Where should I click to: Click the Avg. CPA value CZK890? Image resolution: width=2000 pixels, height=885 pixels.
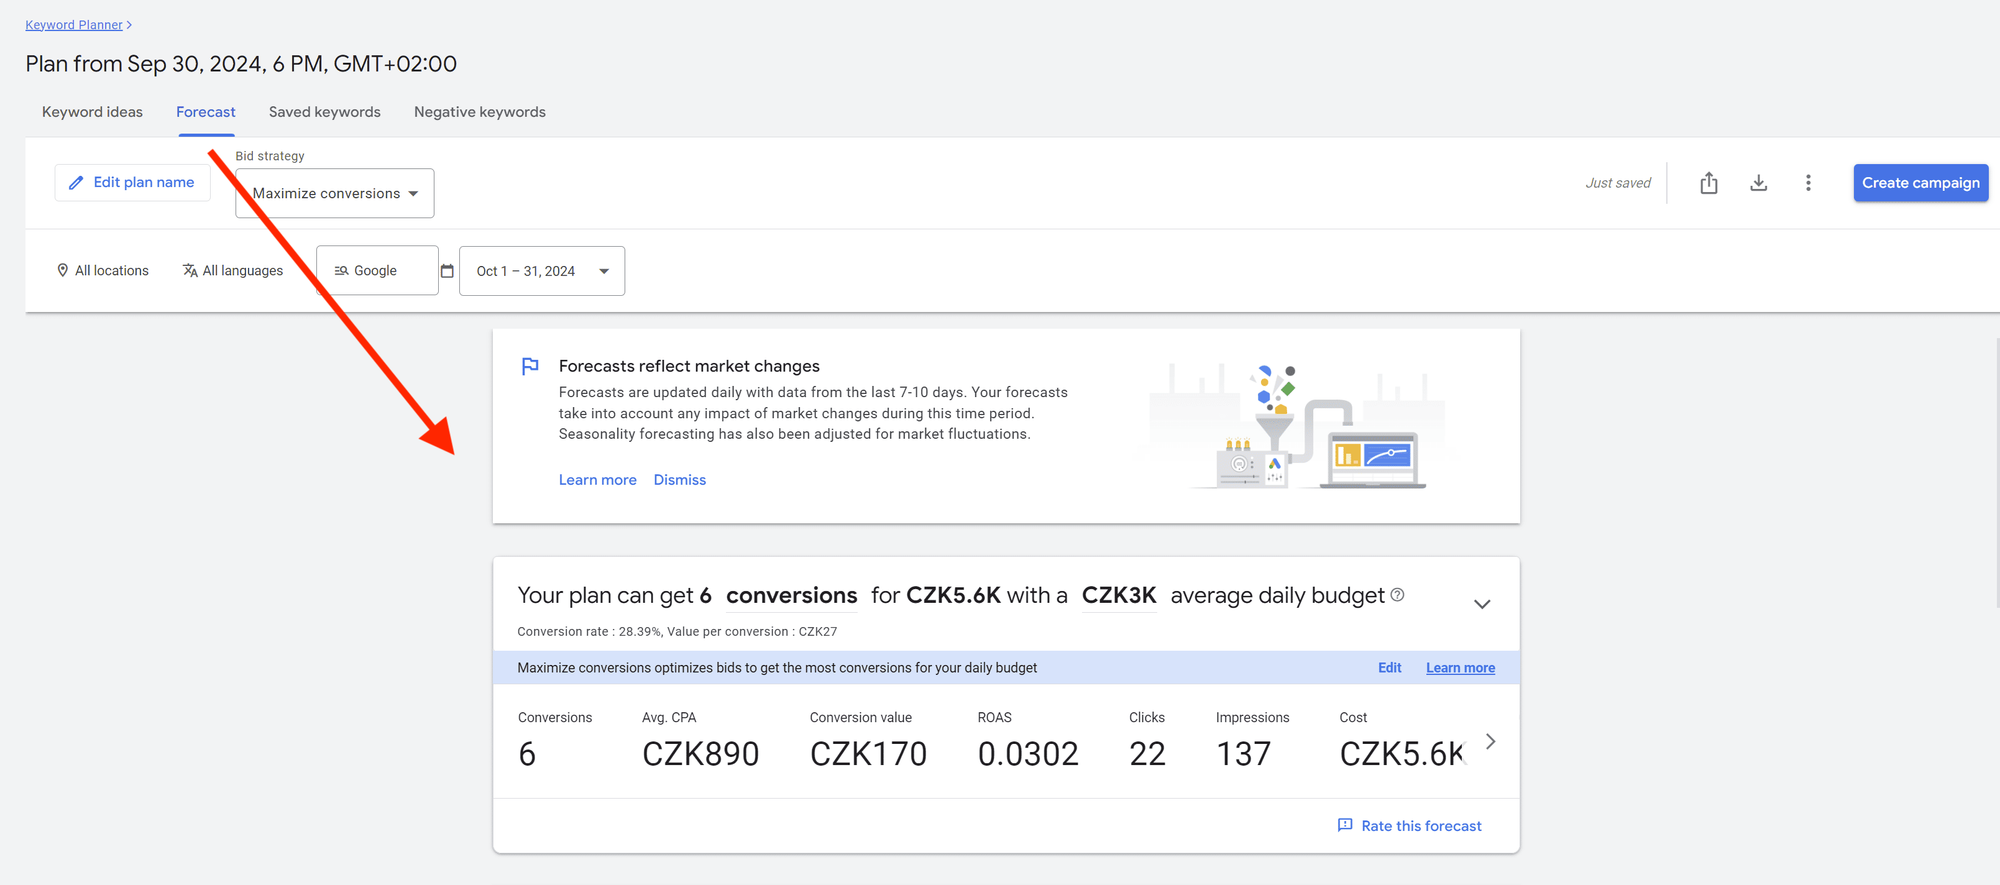pos(700,754)
